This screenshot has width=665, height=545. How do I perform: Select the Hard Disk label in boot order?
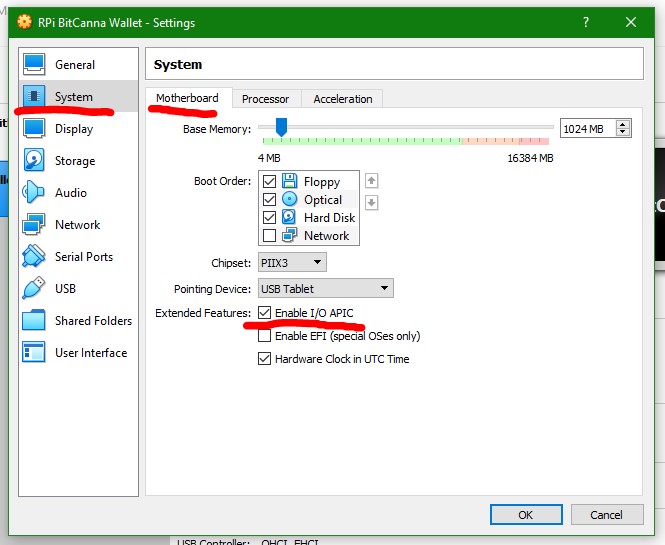330,218
